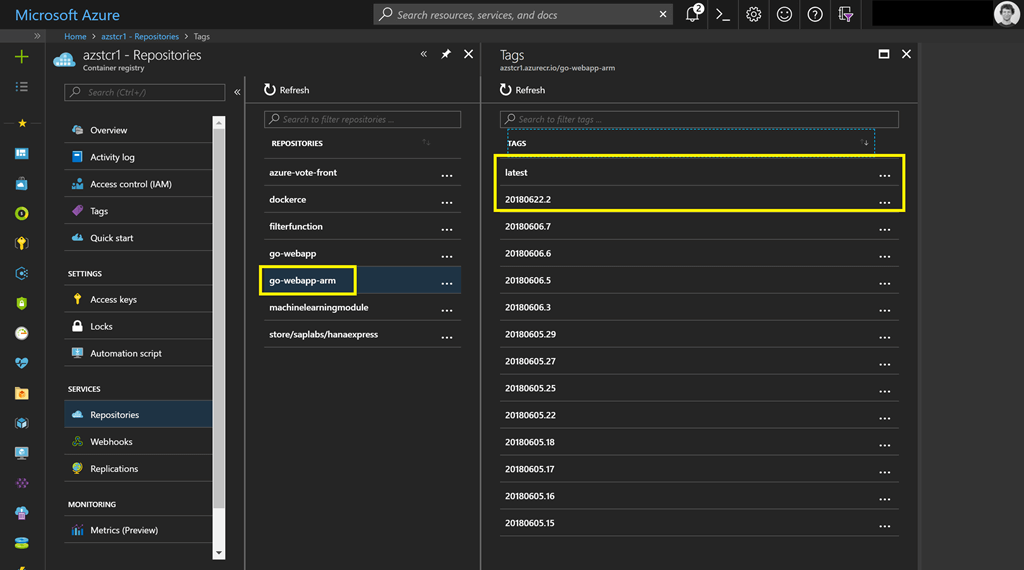Click the filter tags search field
The image size is (1024, 570).
tap(699, 119)
